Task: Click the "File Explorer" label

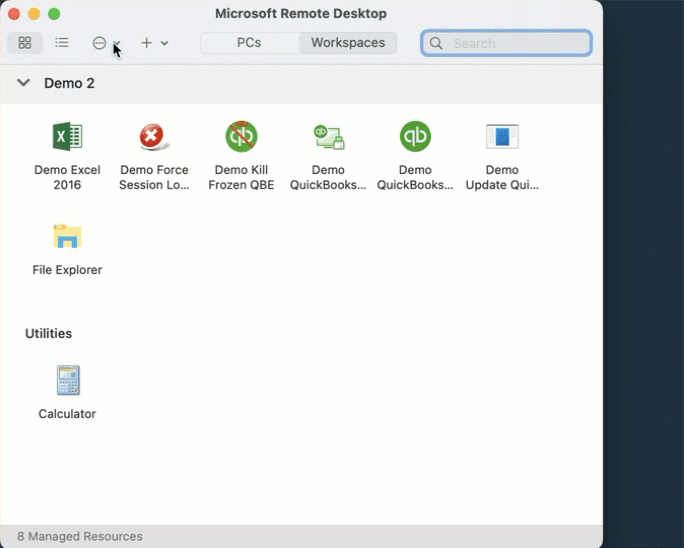Action: [67, 270]
